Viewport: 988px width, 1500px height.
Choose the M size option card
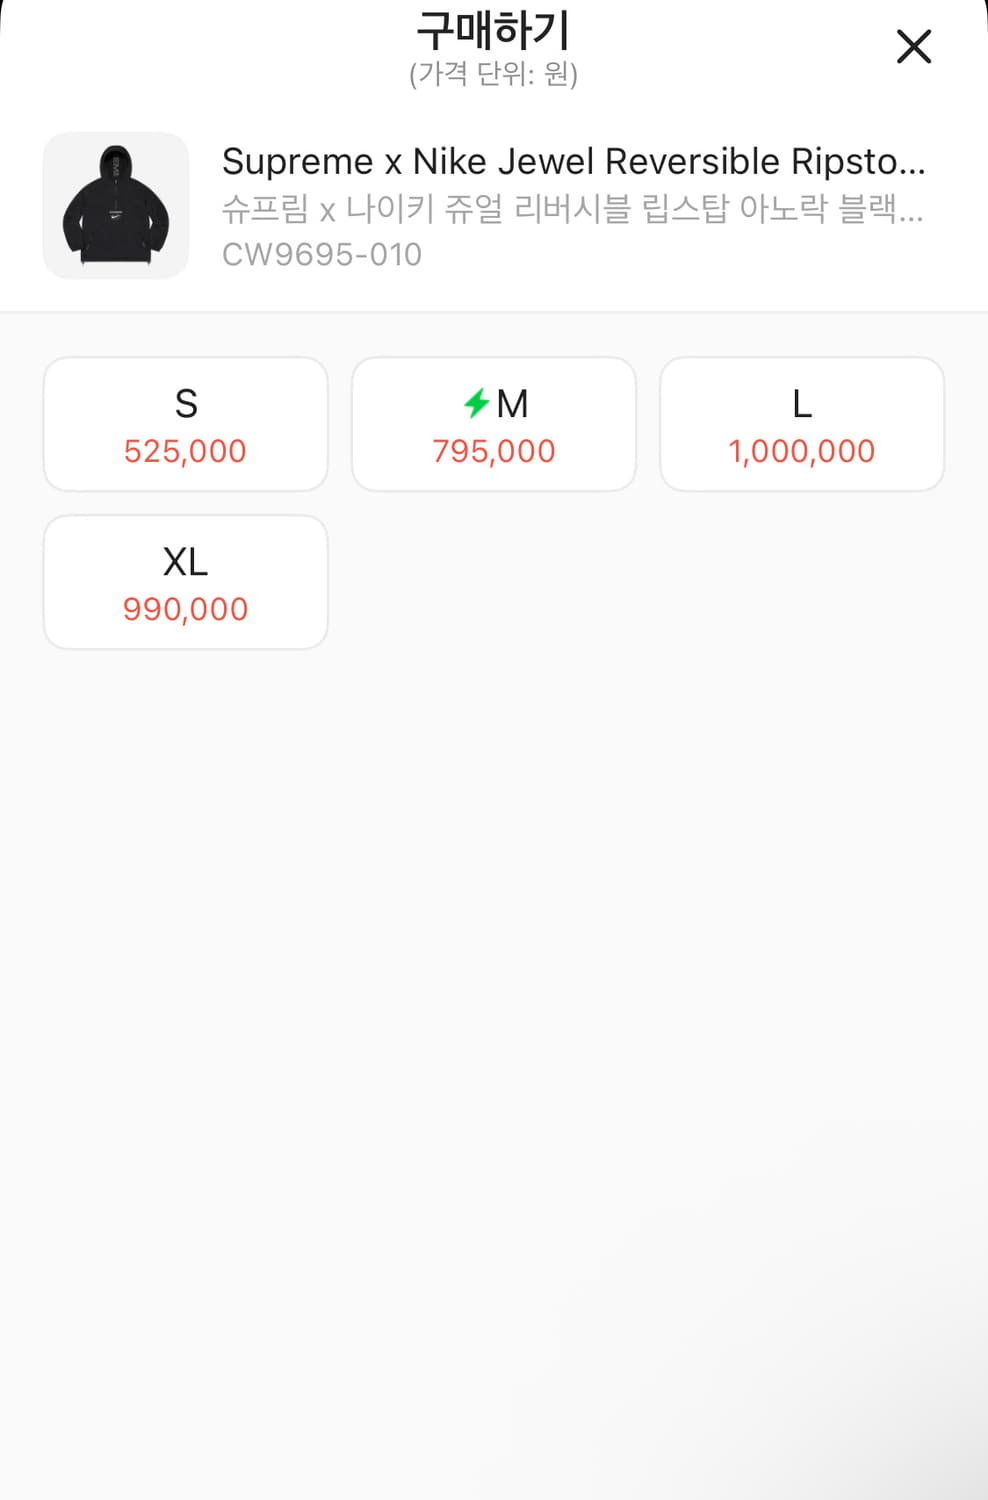[494, 424]
